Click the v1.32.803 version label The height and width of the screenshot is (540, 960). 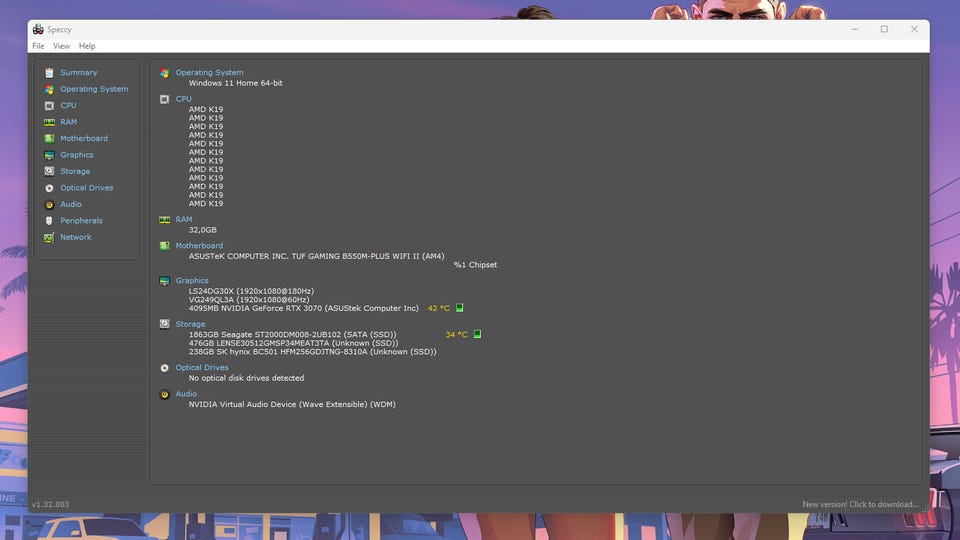(x=50, y=504)
